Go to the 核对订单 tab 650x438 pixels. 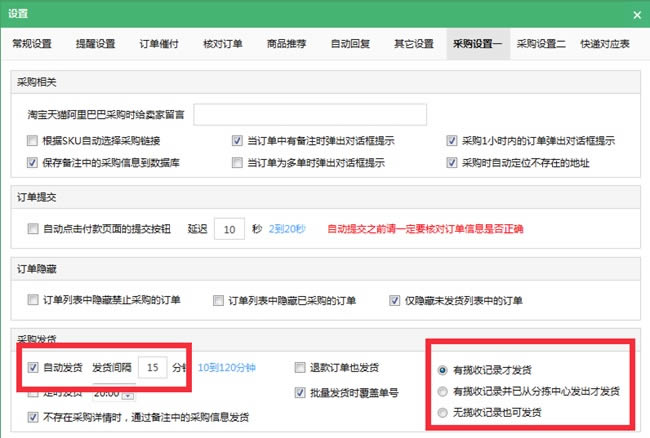[x=223, y=44]
